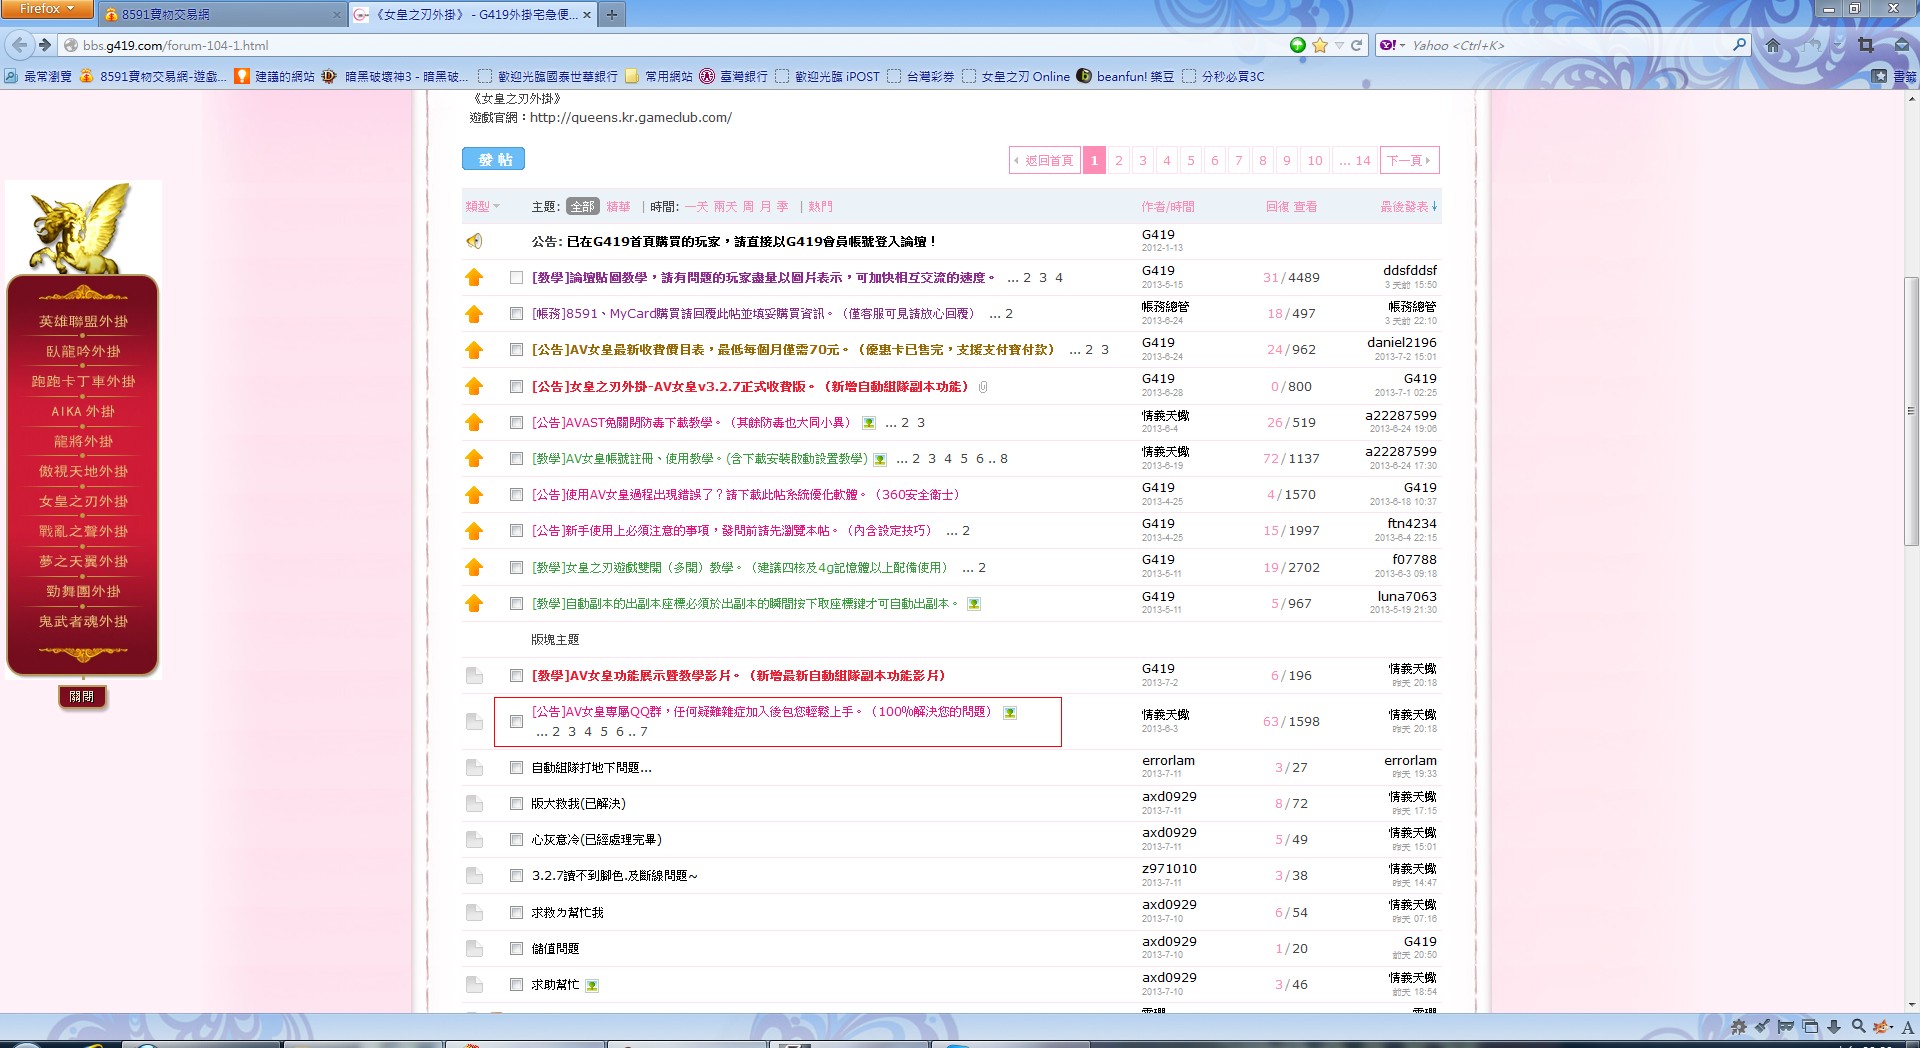Screen dimensions: 1920x1048
Task: Click the image icon next to AVAST thread
Action: (x=869, y=423)
